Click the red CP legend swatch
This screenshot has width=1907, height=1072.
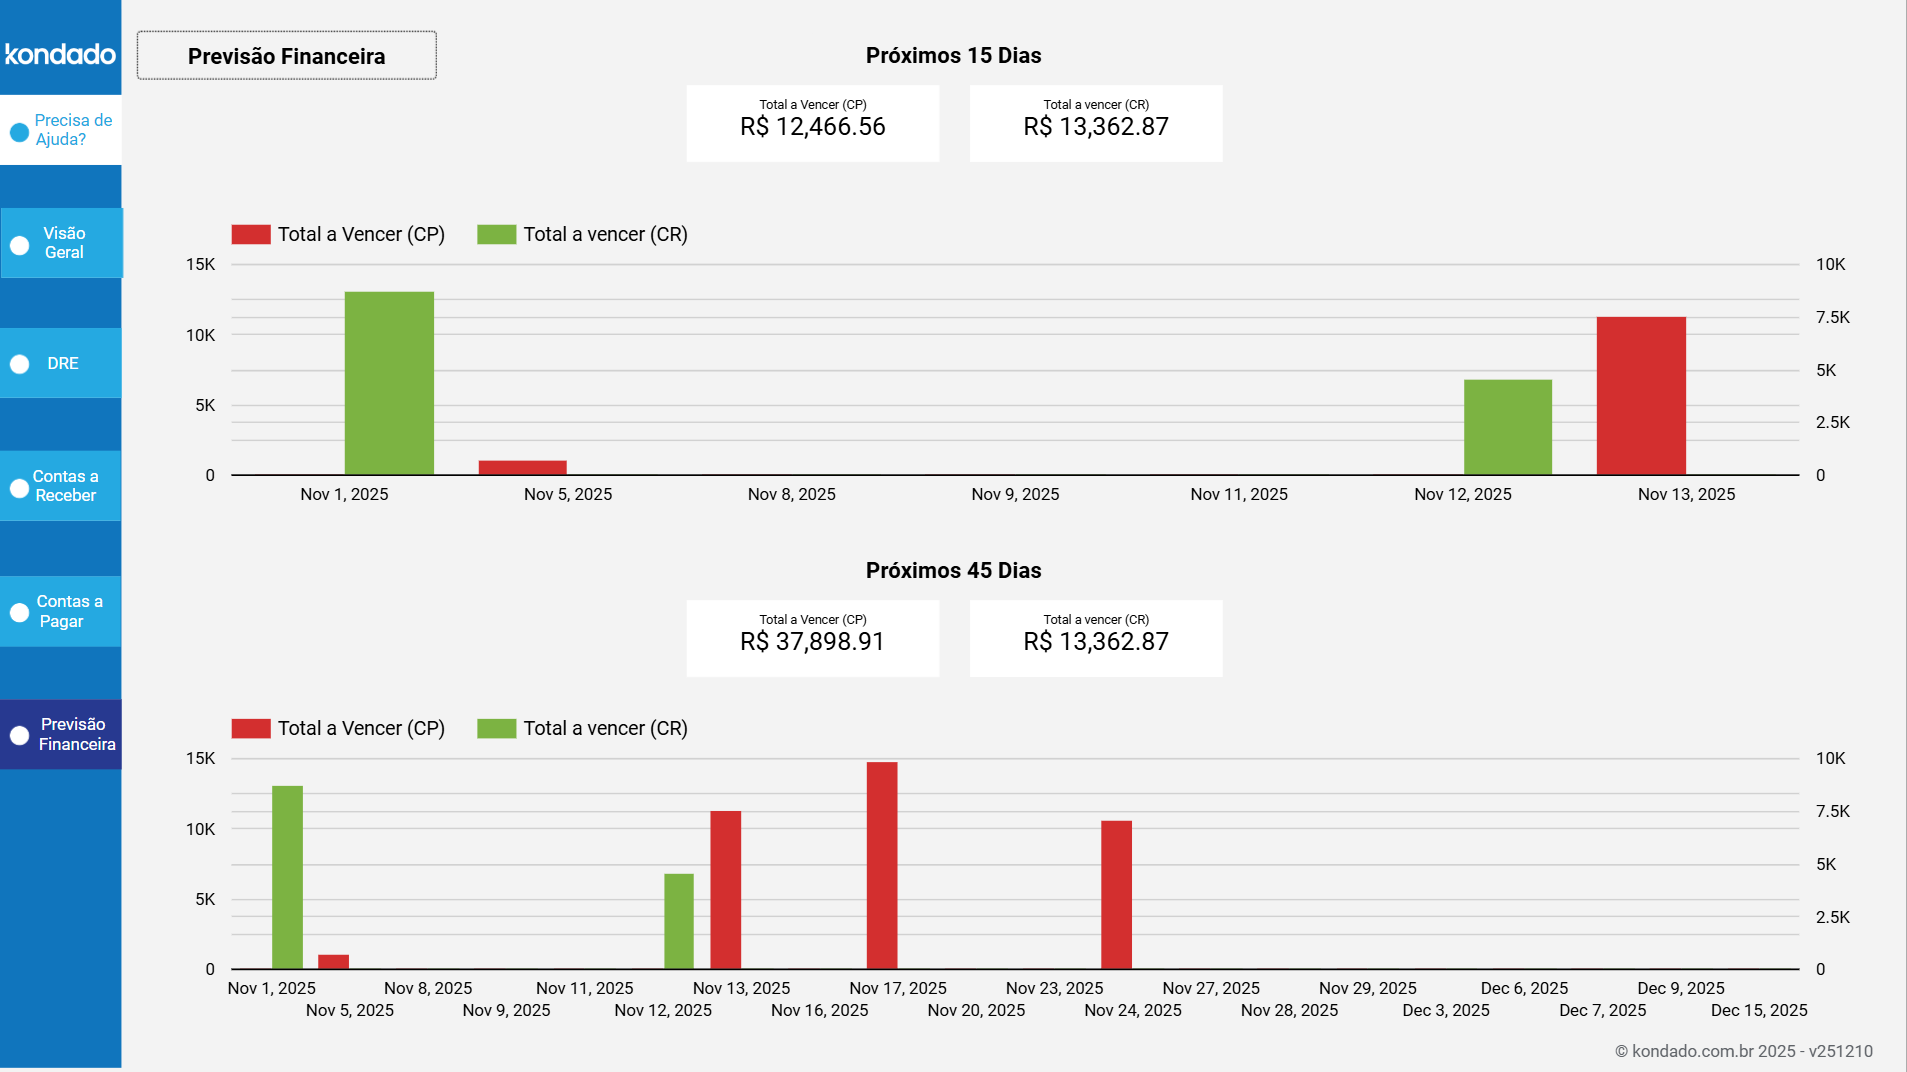click(250, 233)
